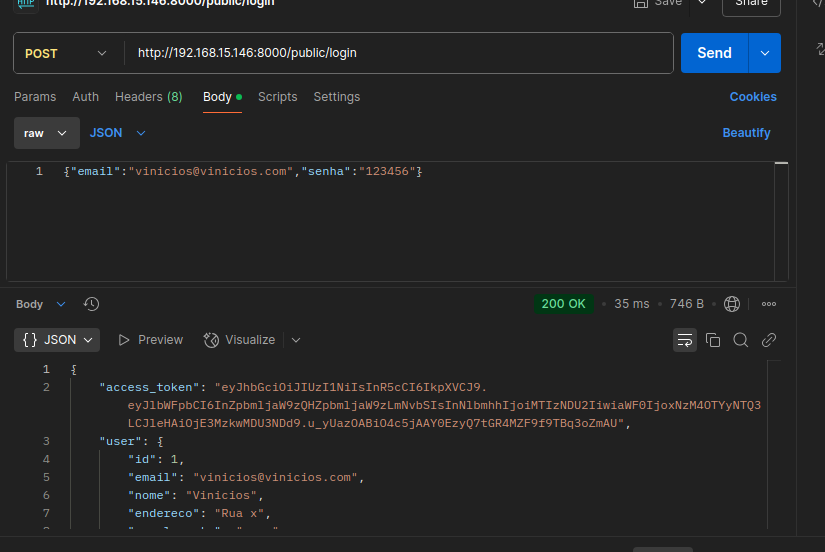The height and width of the screenshot is (552, 825).
Task: Switch to the Headers (8) tab
Action: (x=148, y=97)
